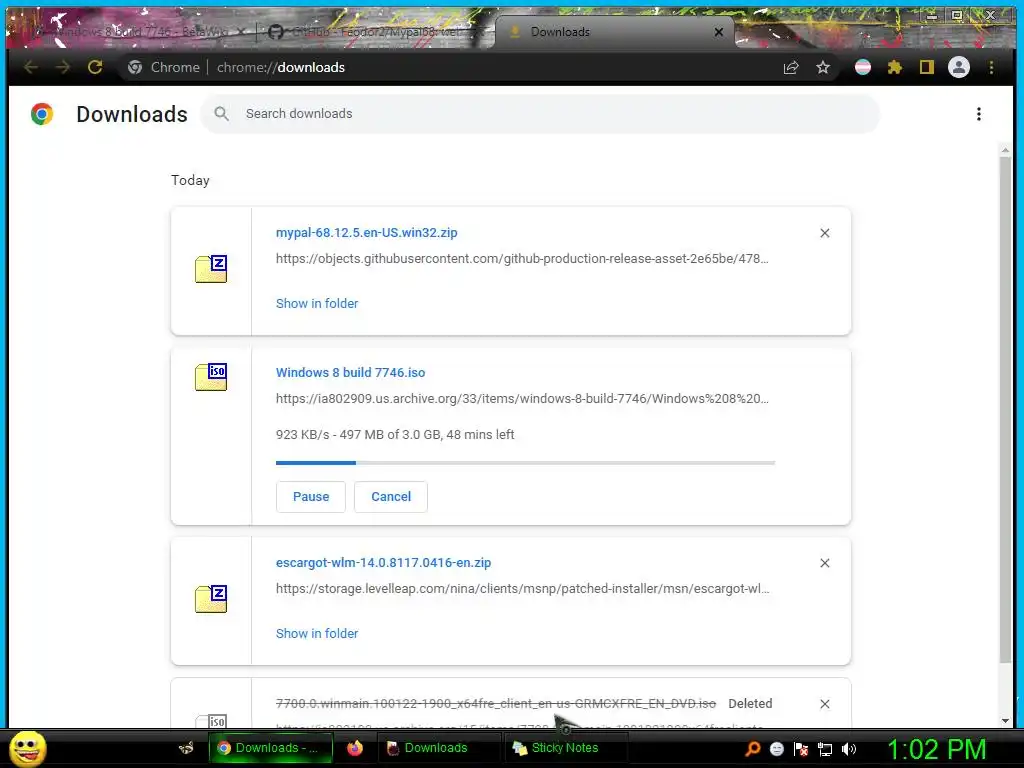Pause the Windows 8 iso download
The width and height of the screenshot is (1024, 768).
pos(311,496)
